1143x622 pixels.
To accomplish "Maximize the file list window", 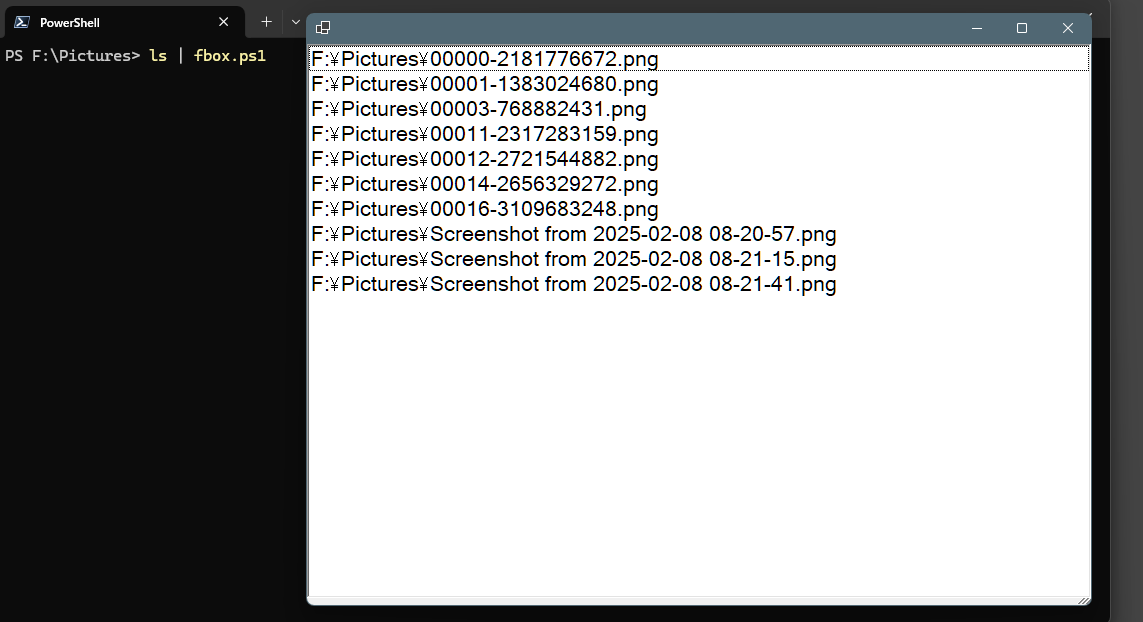I will click(x=1022, y=28).
